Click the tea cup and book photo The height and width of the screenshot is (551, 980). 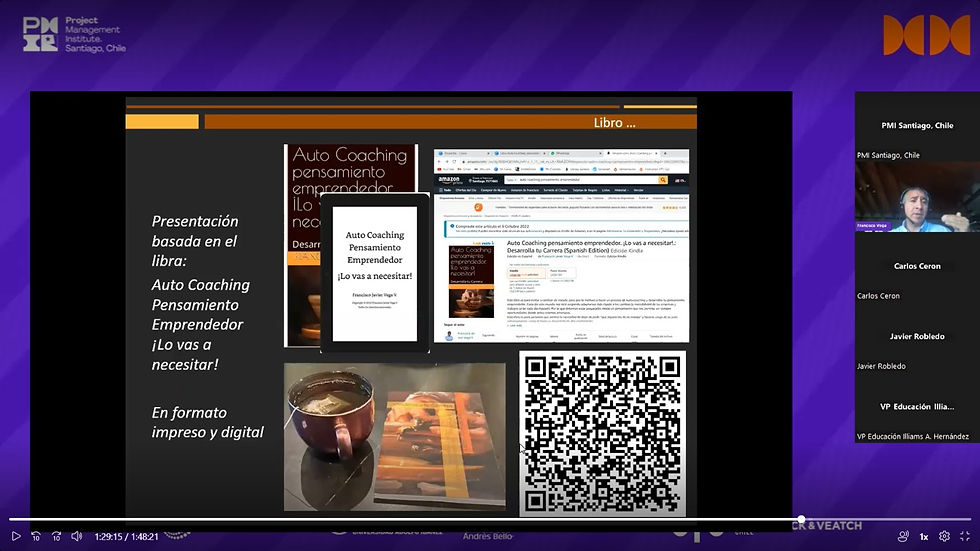394,437
